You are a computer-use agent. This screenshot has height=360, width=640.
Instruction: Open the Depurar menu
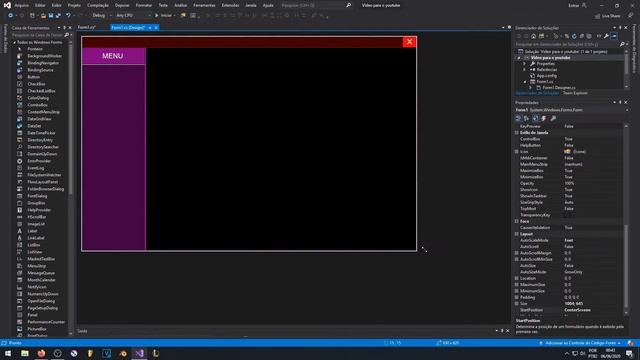click(122, 5)
